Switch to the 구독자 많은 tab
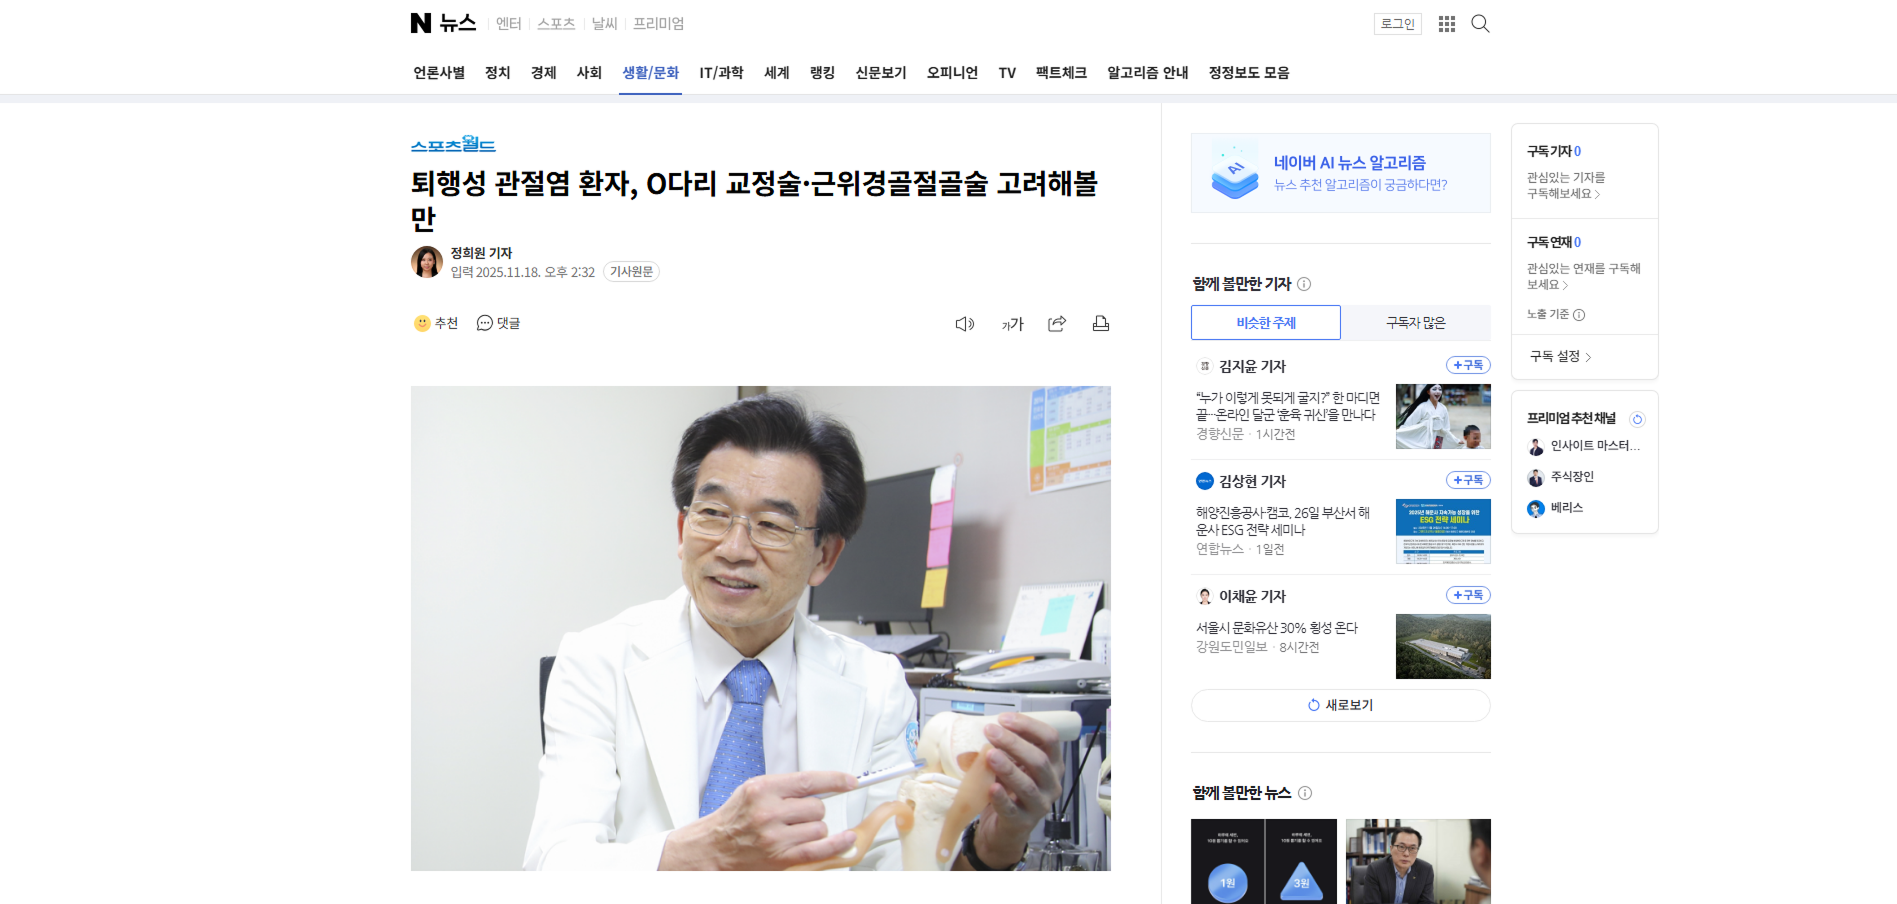The width and height of the screenshot is (1897, 904). coord(1415,323)
